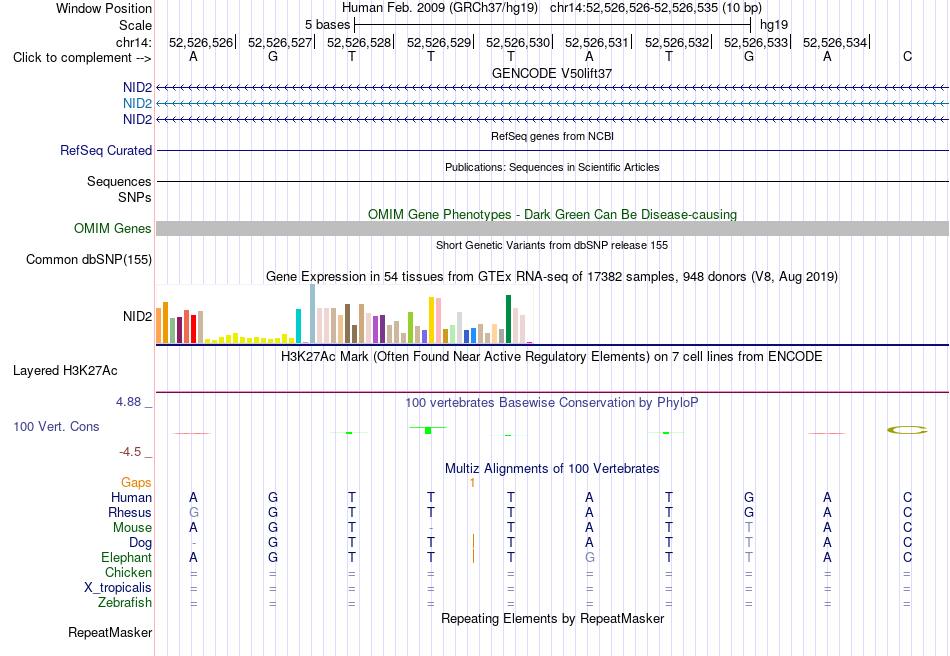Open OMIM Gene Phenotypes track title

(x=552, y=214)
